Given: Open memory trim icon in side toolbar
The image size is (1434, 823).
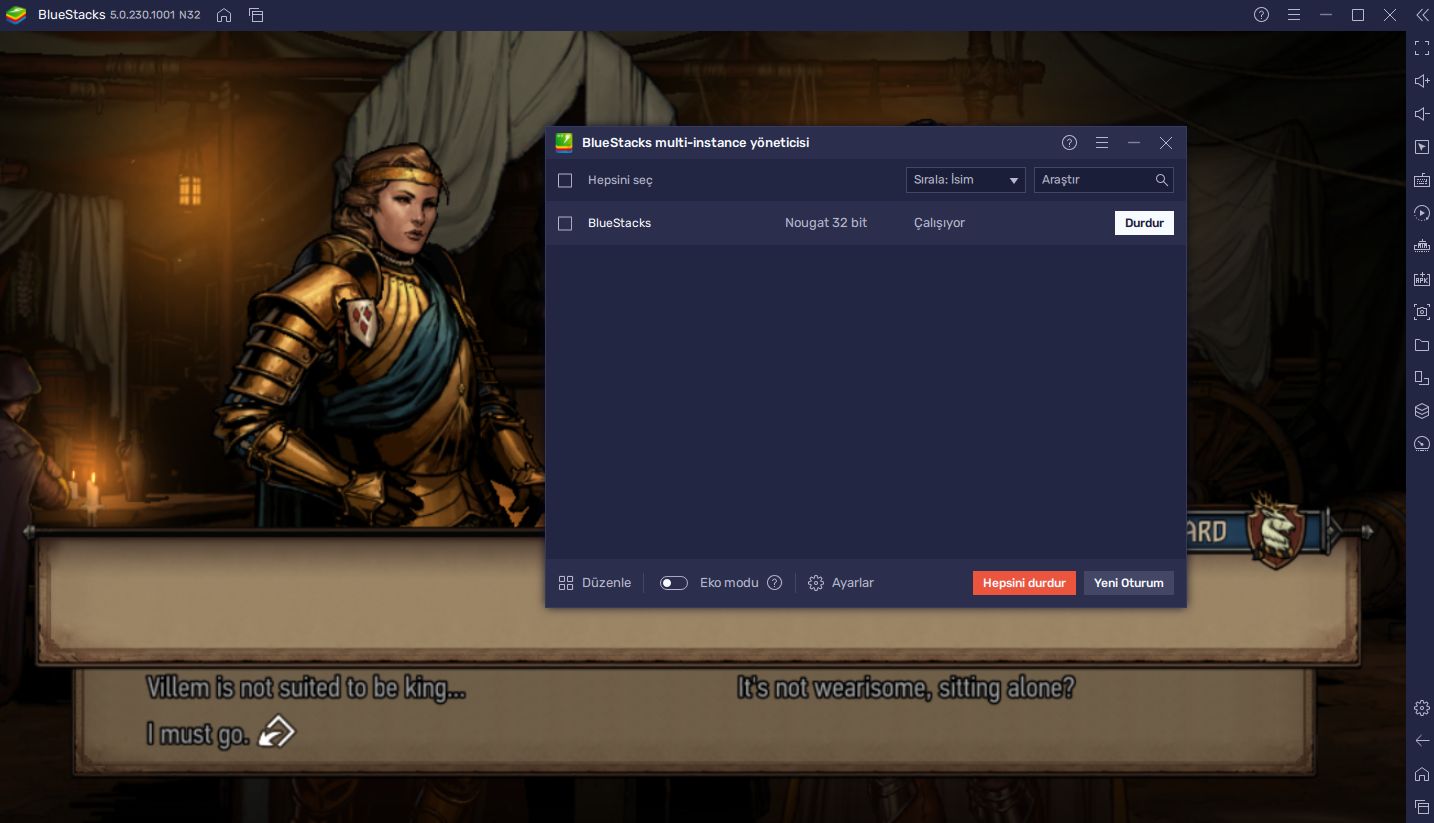Looking at the screenshot, I should coord(1422,246).
